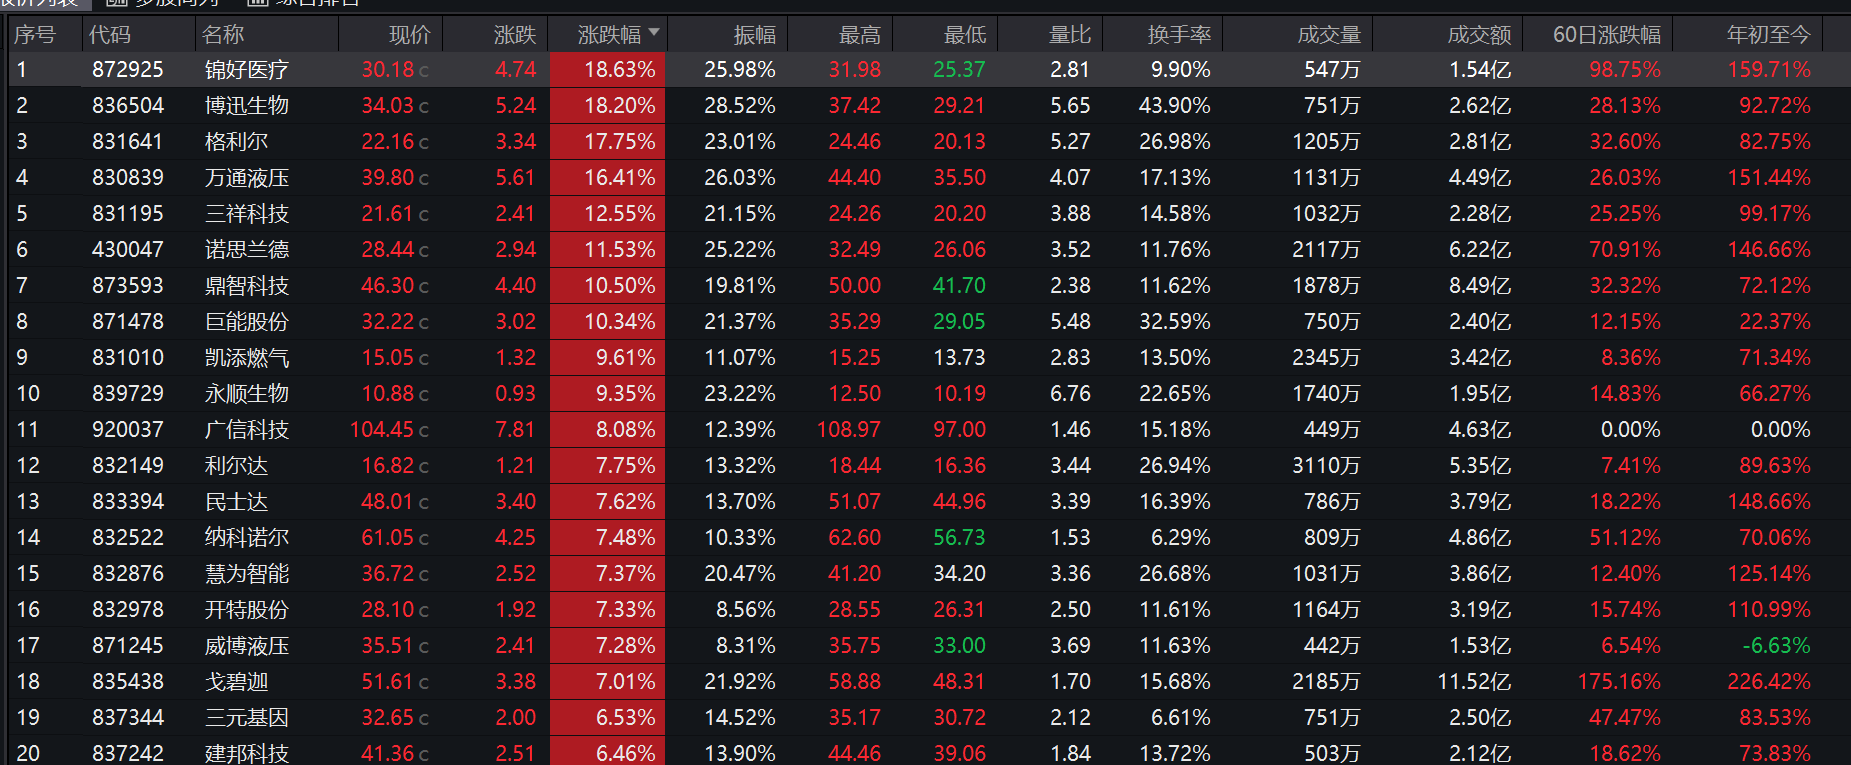Sort by the 名称 column header

(x=223, y=35)
